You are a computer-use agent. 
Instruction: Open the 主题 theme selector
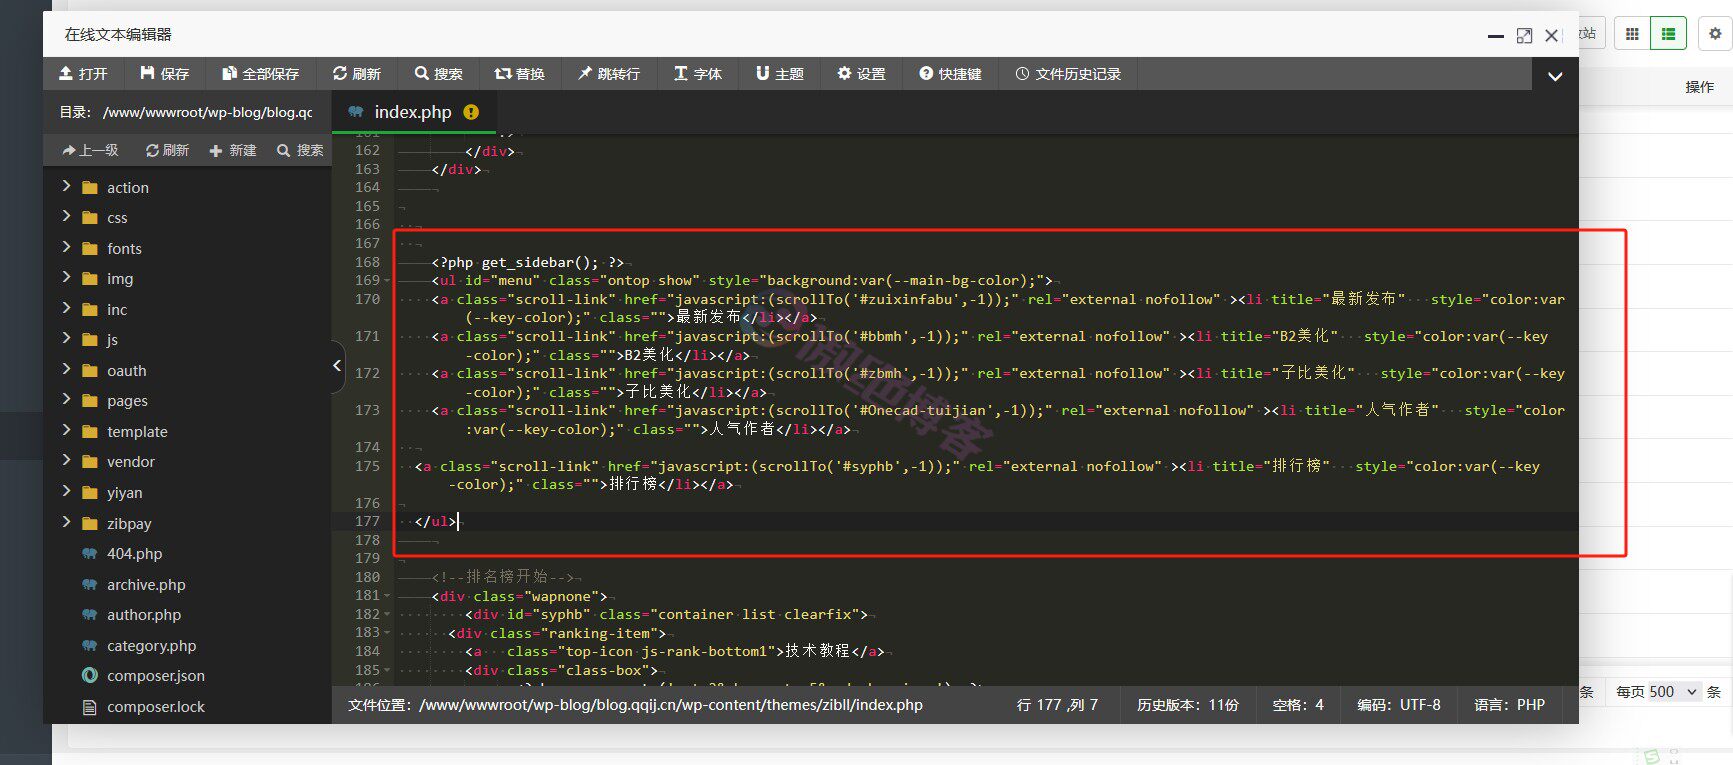pyautogui.click(x=780, y=74)
